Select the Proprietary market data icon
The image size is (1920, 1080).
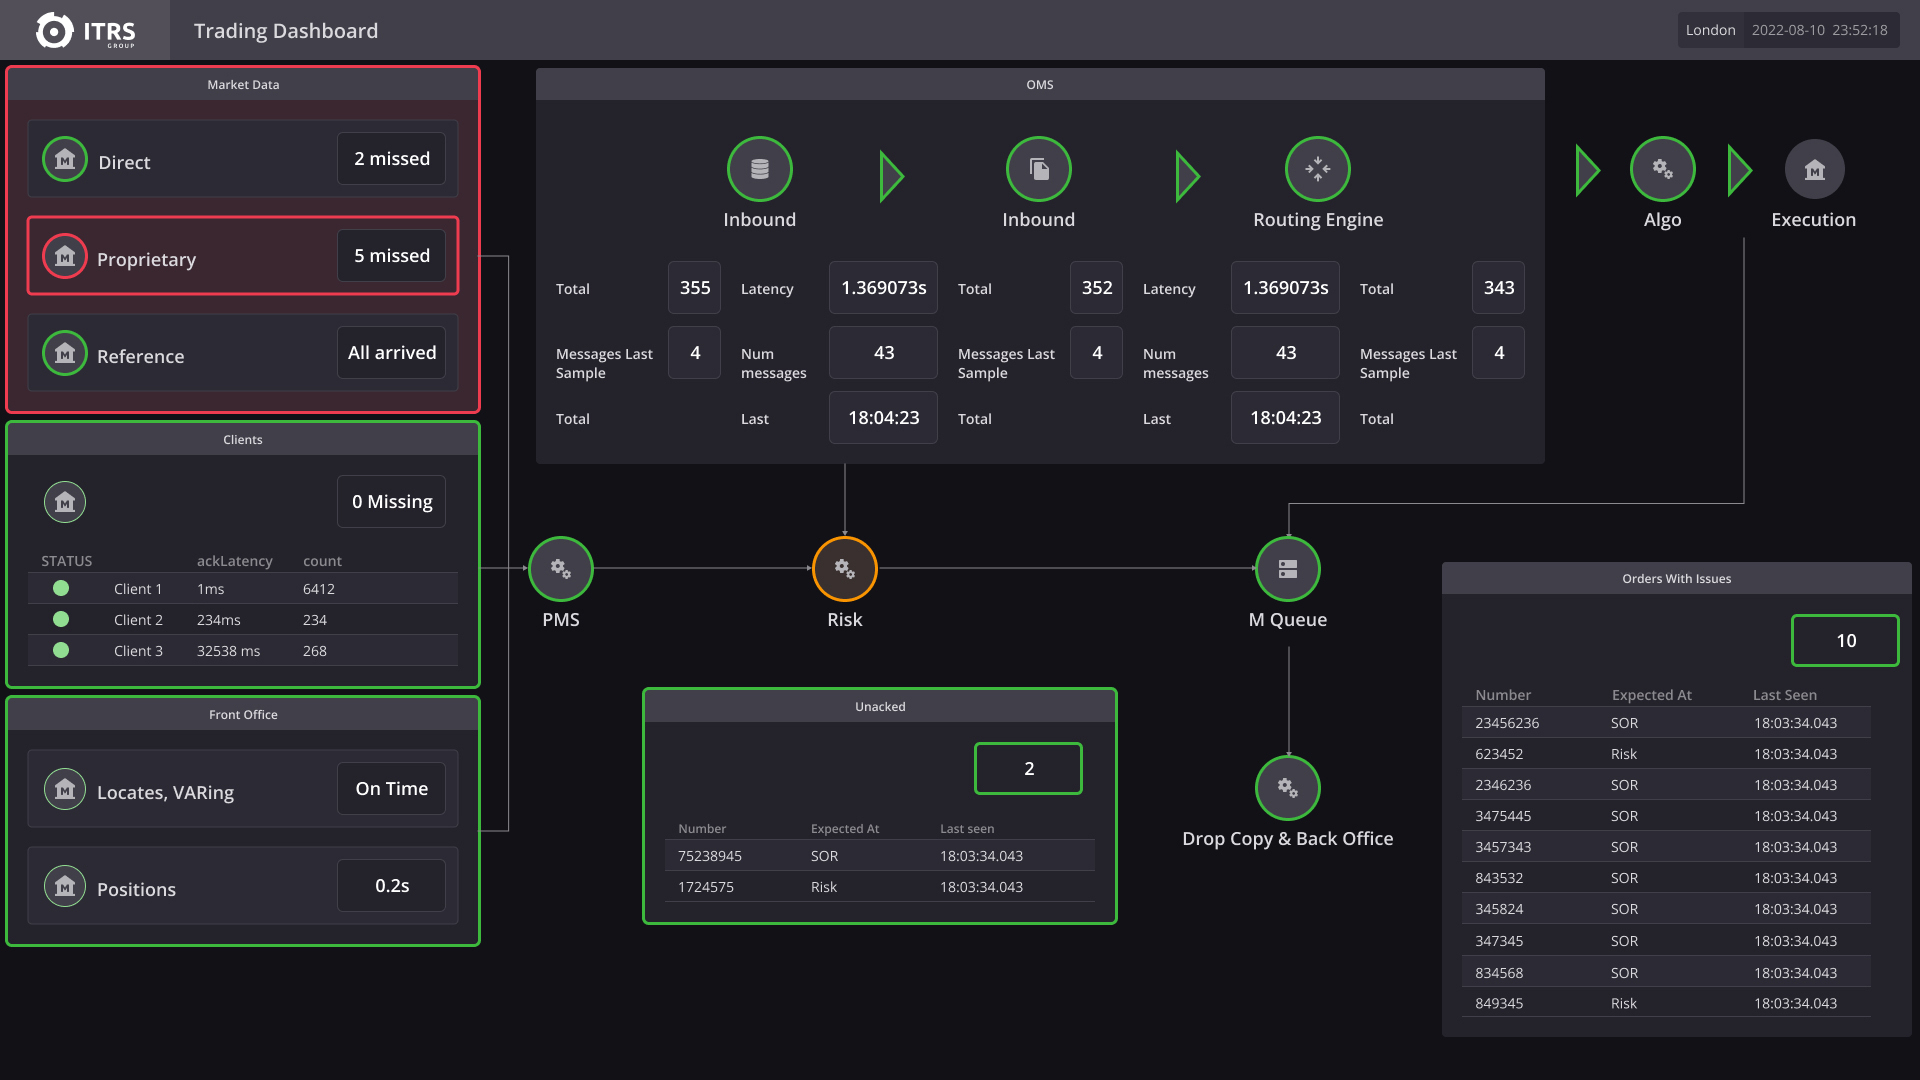65,256
